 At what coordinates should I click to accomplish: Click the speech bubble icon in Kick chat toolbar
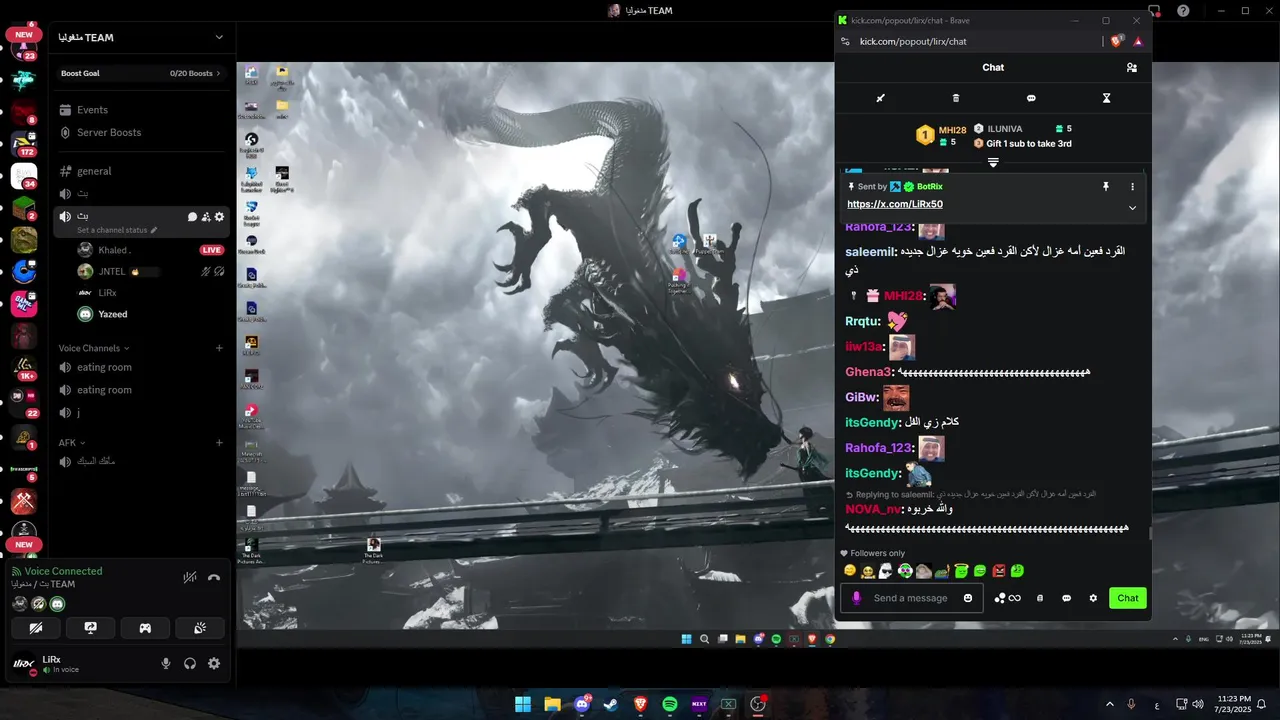[x=1031, y=98]
